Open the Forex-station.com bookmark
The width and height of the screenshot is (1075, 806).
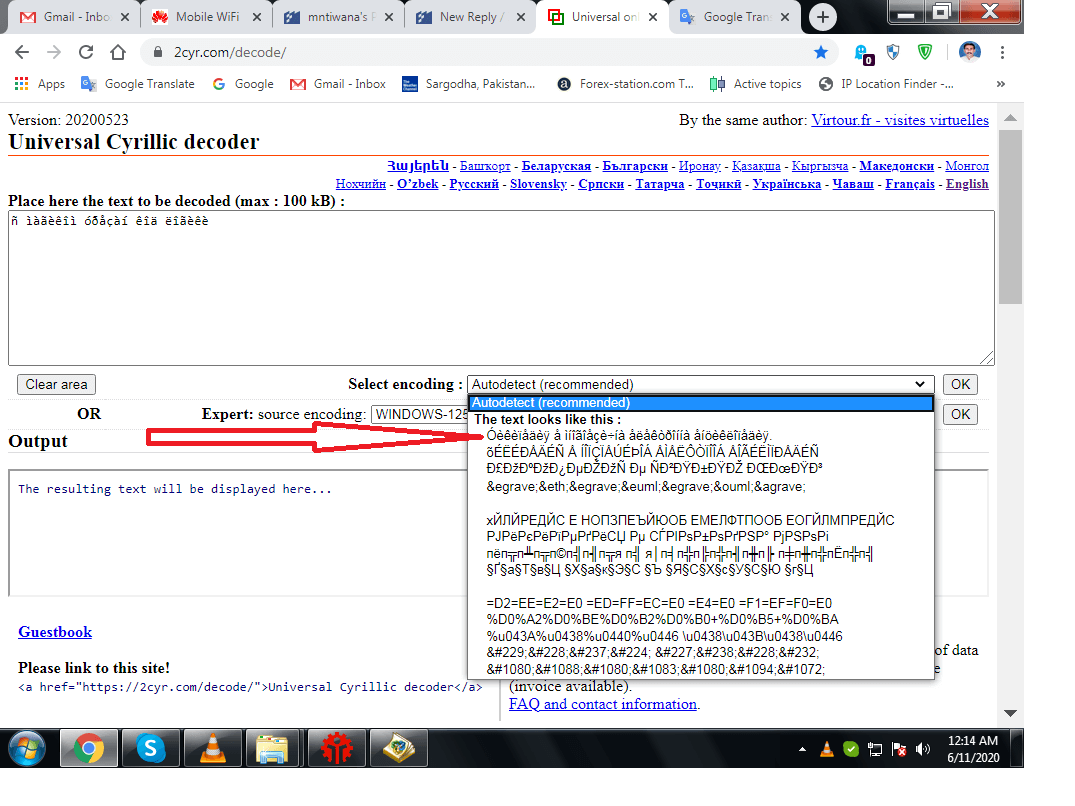coord(625,84)
